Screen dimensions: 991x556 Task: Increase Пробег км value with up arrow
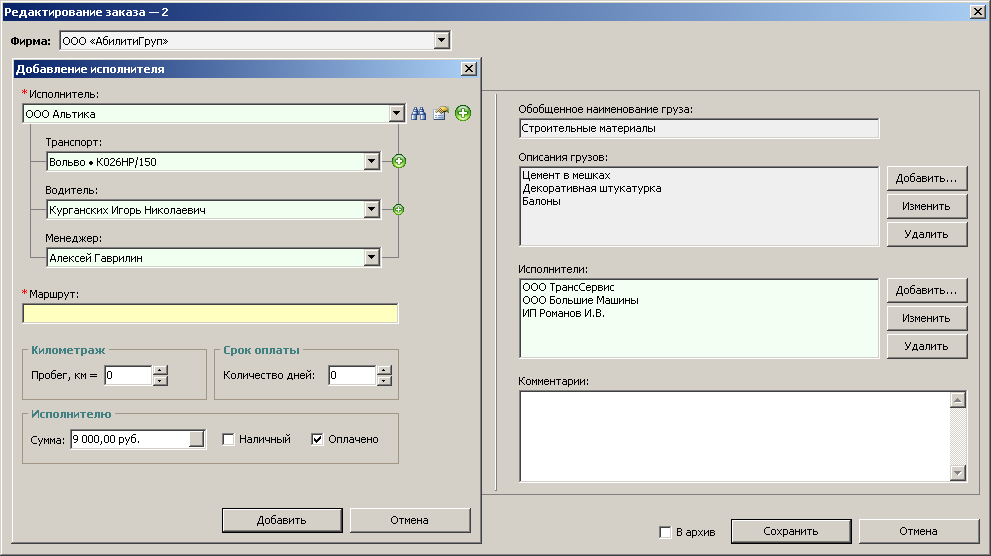coord(160,370)
